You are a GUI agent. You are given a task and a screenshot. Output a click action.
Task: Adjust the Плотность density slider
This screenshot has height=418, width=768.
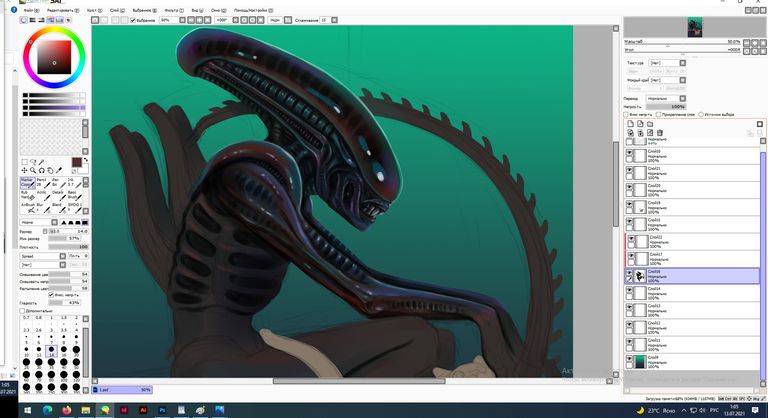click(69, 247)
